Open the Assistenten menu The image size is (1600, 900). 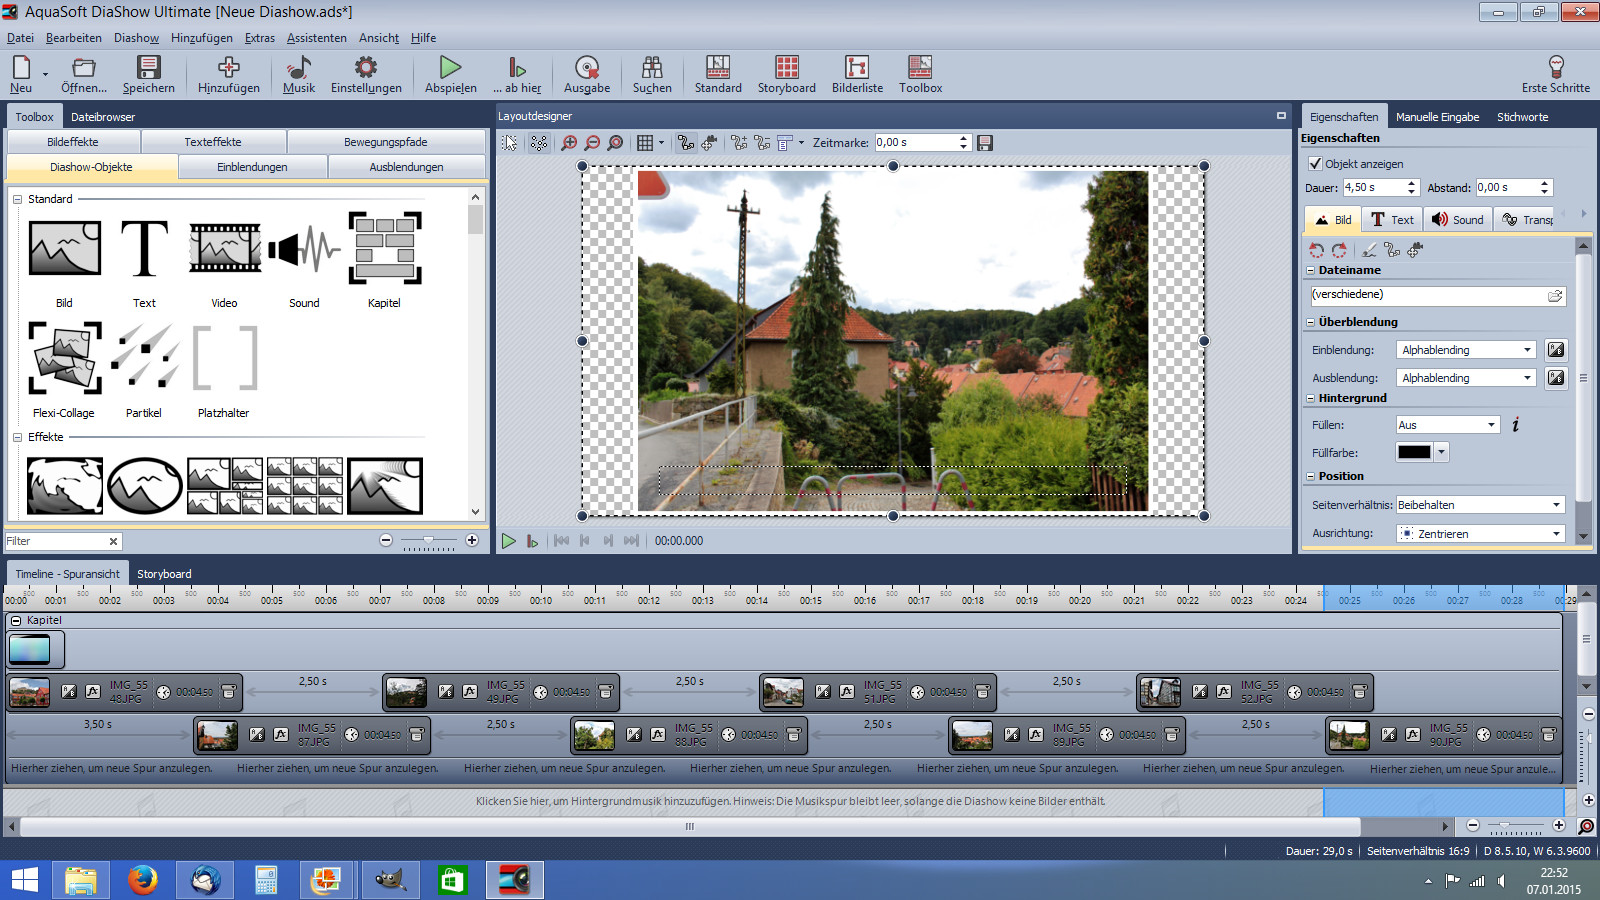point(316,38)
